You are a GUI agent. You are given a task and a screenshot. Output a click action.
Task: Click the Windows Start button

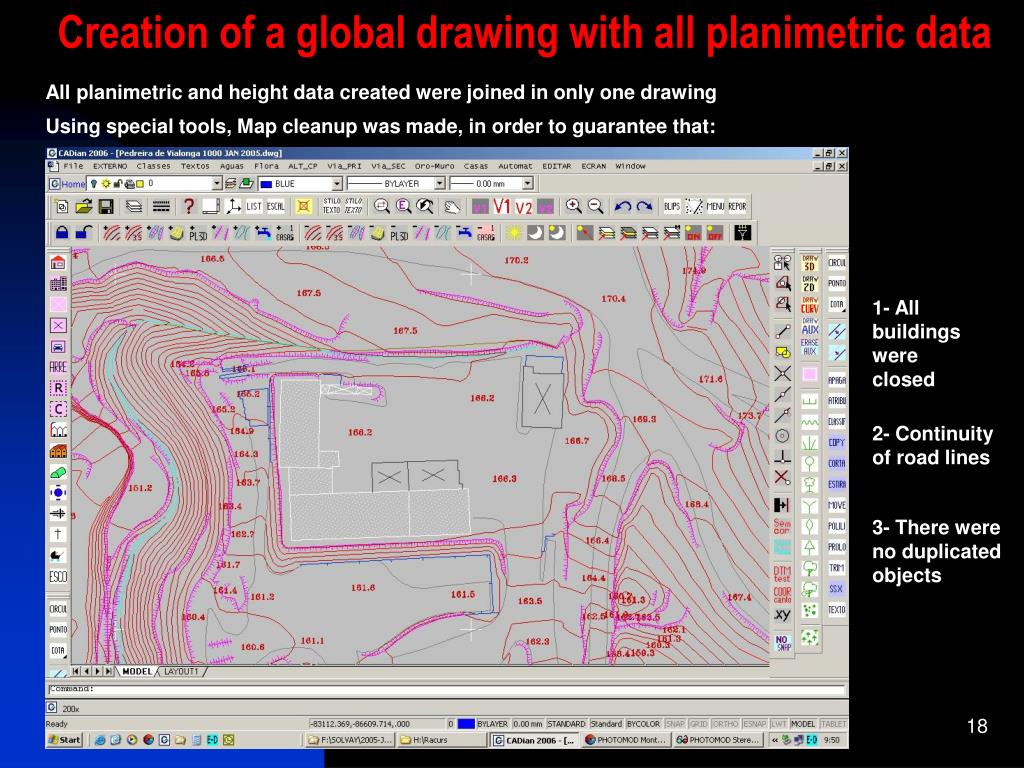65,740
